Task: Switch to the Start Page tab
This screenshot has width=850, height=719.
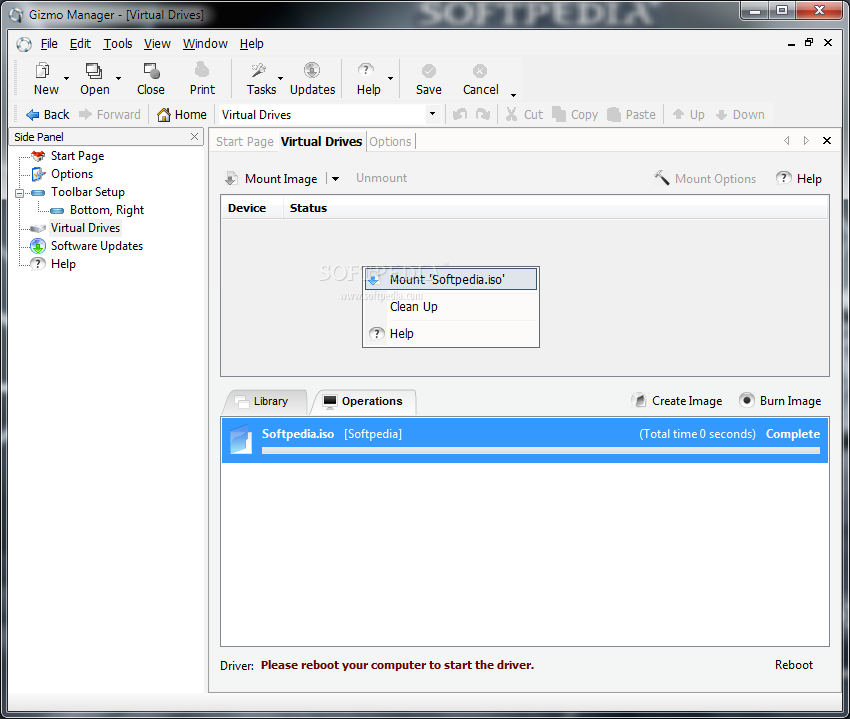Action: pyautogui.click(x=244, y=142)
